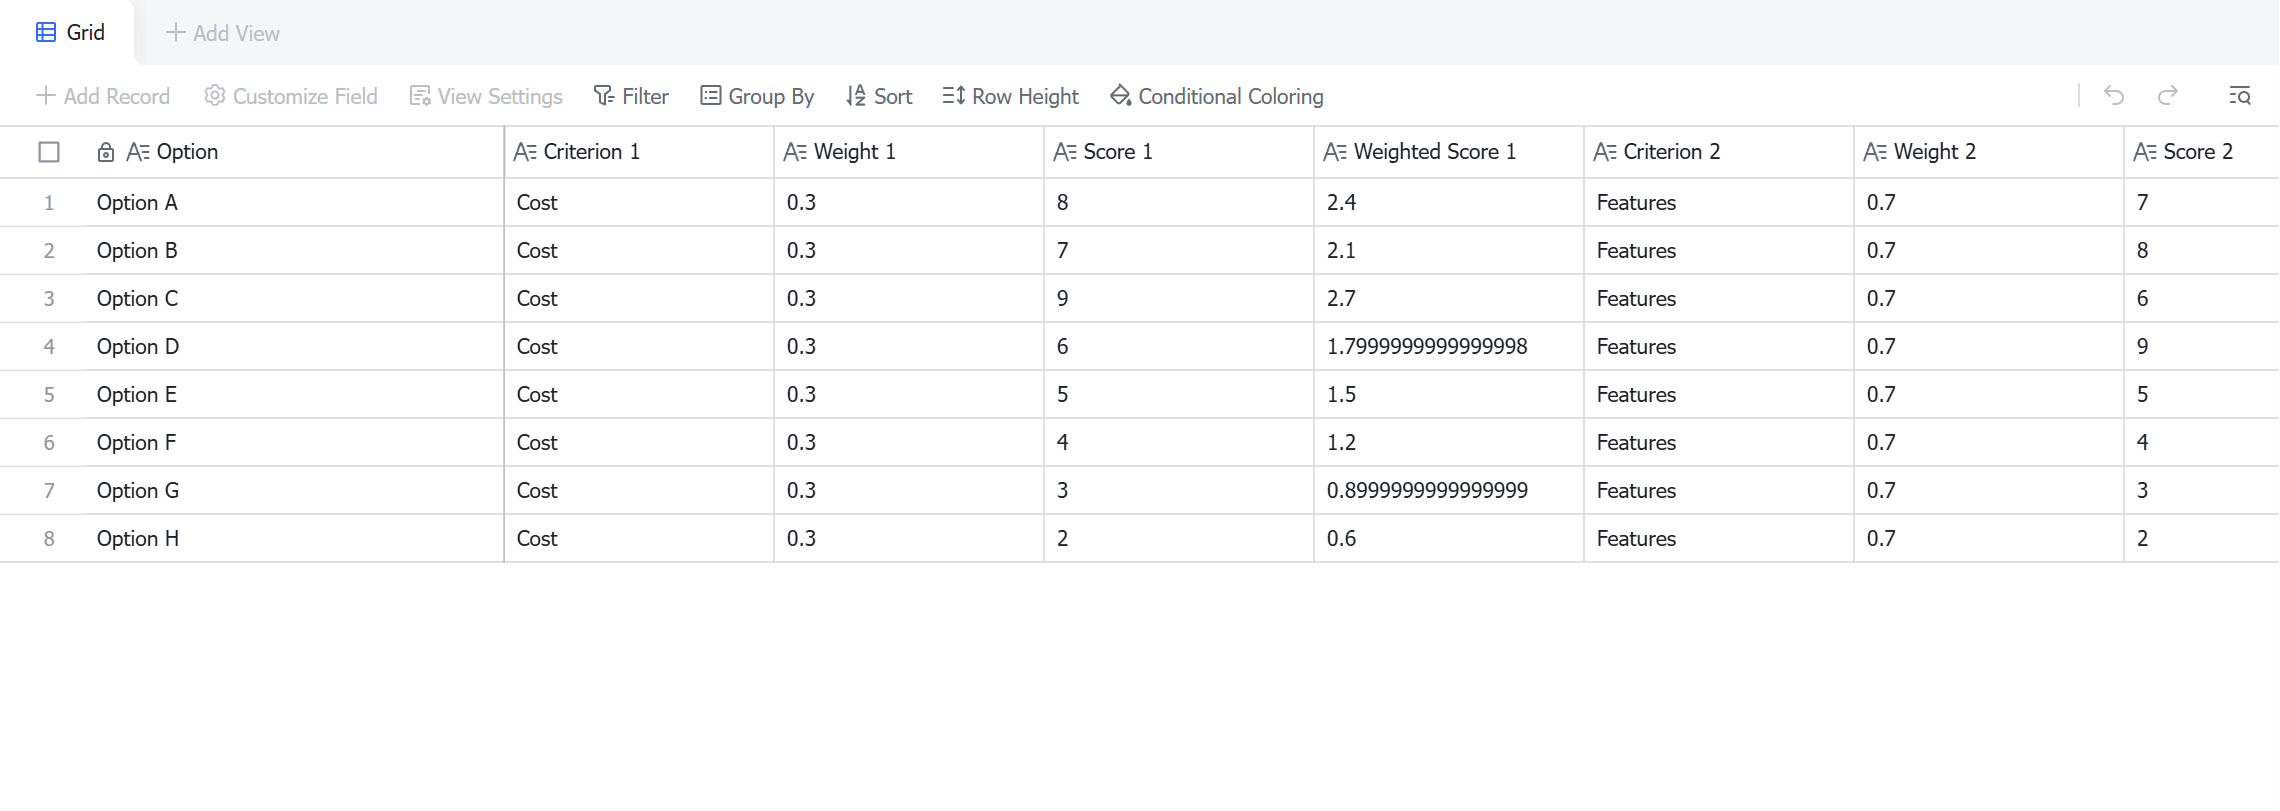Click the undo arrow icon
The height and width of the screenshot is (811, 2280).
(2113, 95)
